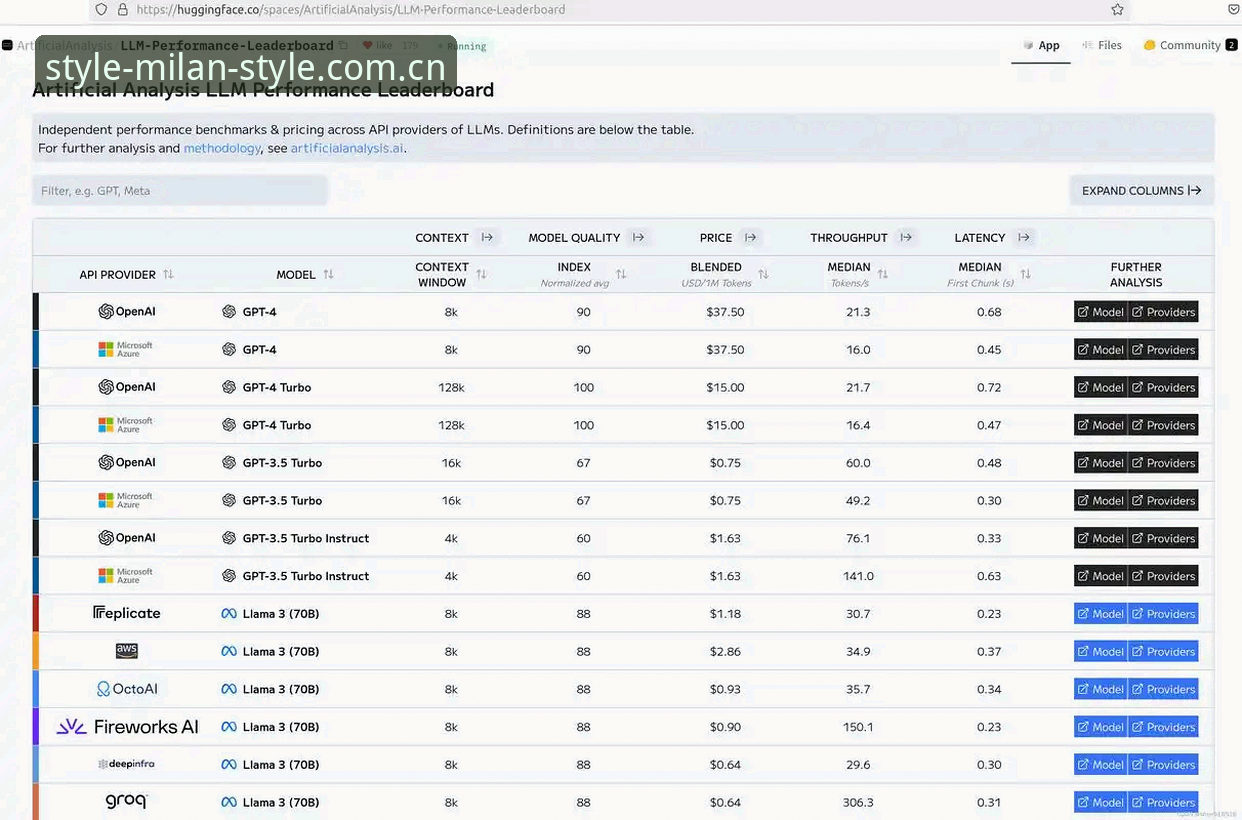Sort by Model column arrows
This screenshot has width=1242, height=820.
click(328, 275)
